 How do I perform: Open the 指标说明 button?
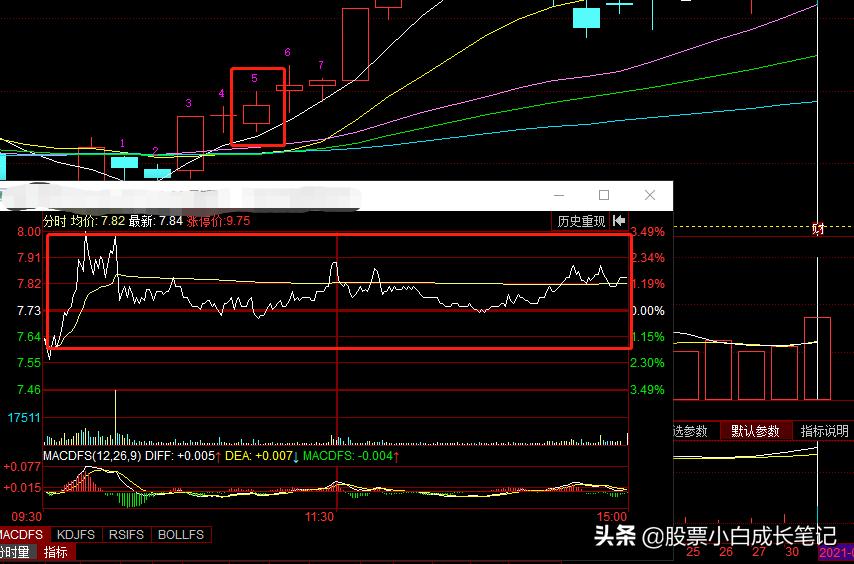pyautogui.click(x=824, y=431)
